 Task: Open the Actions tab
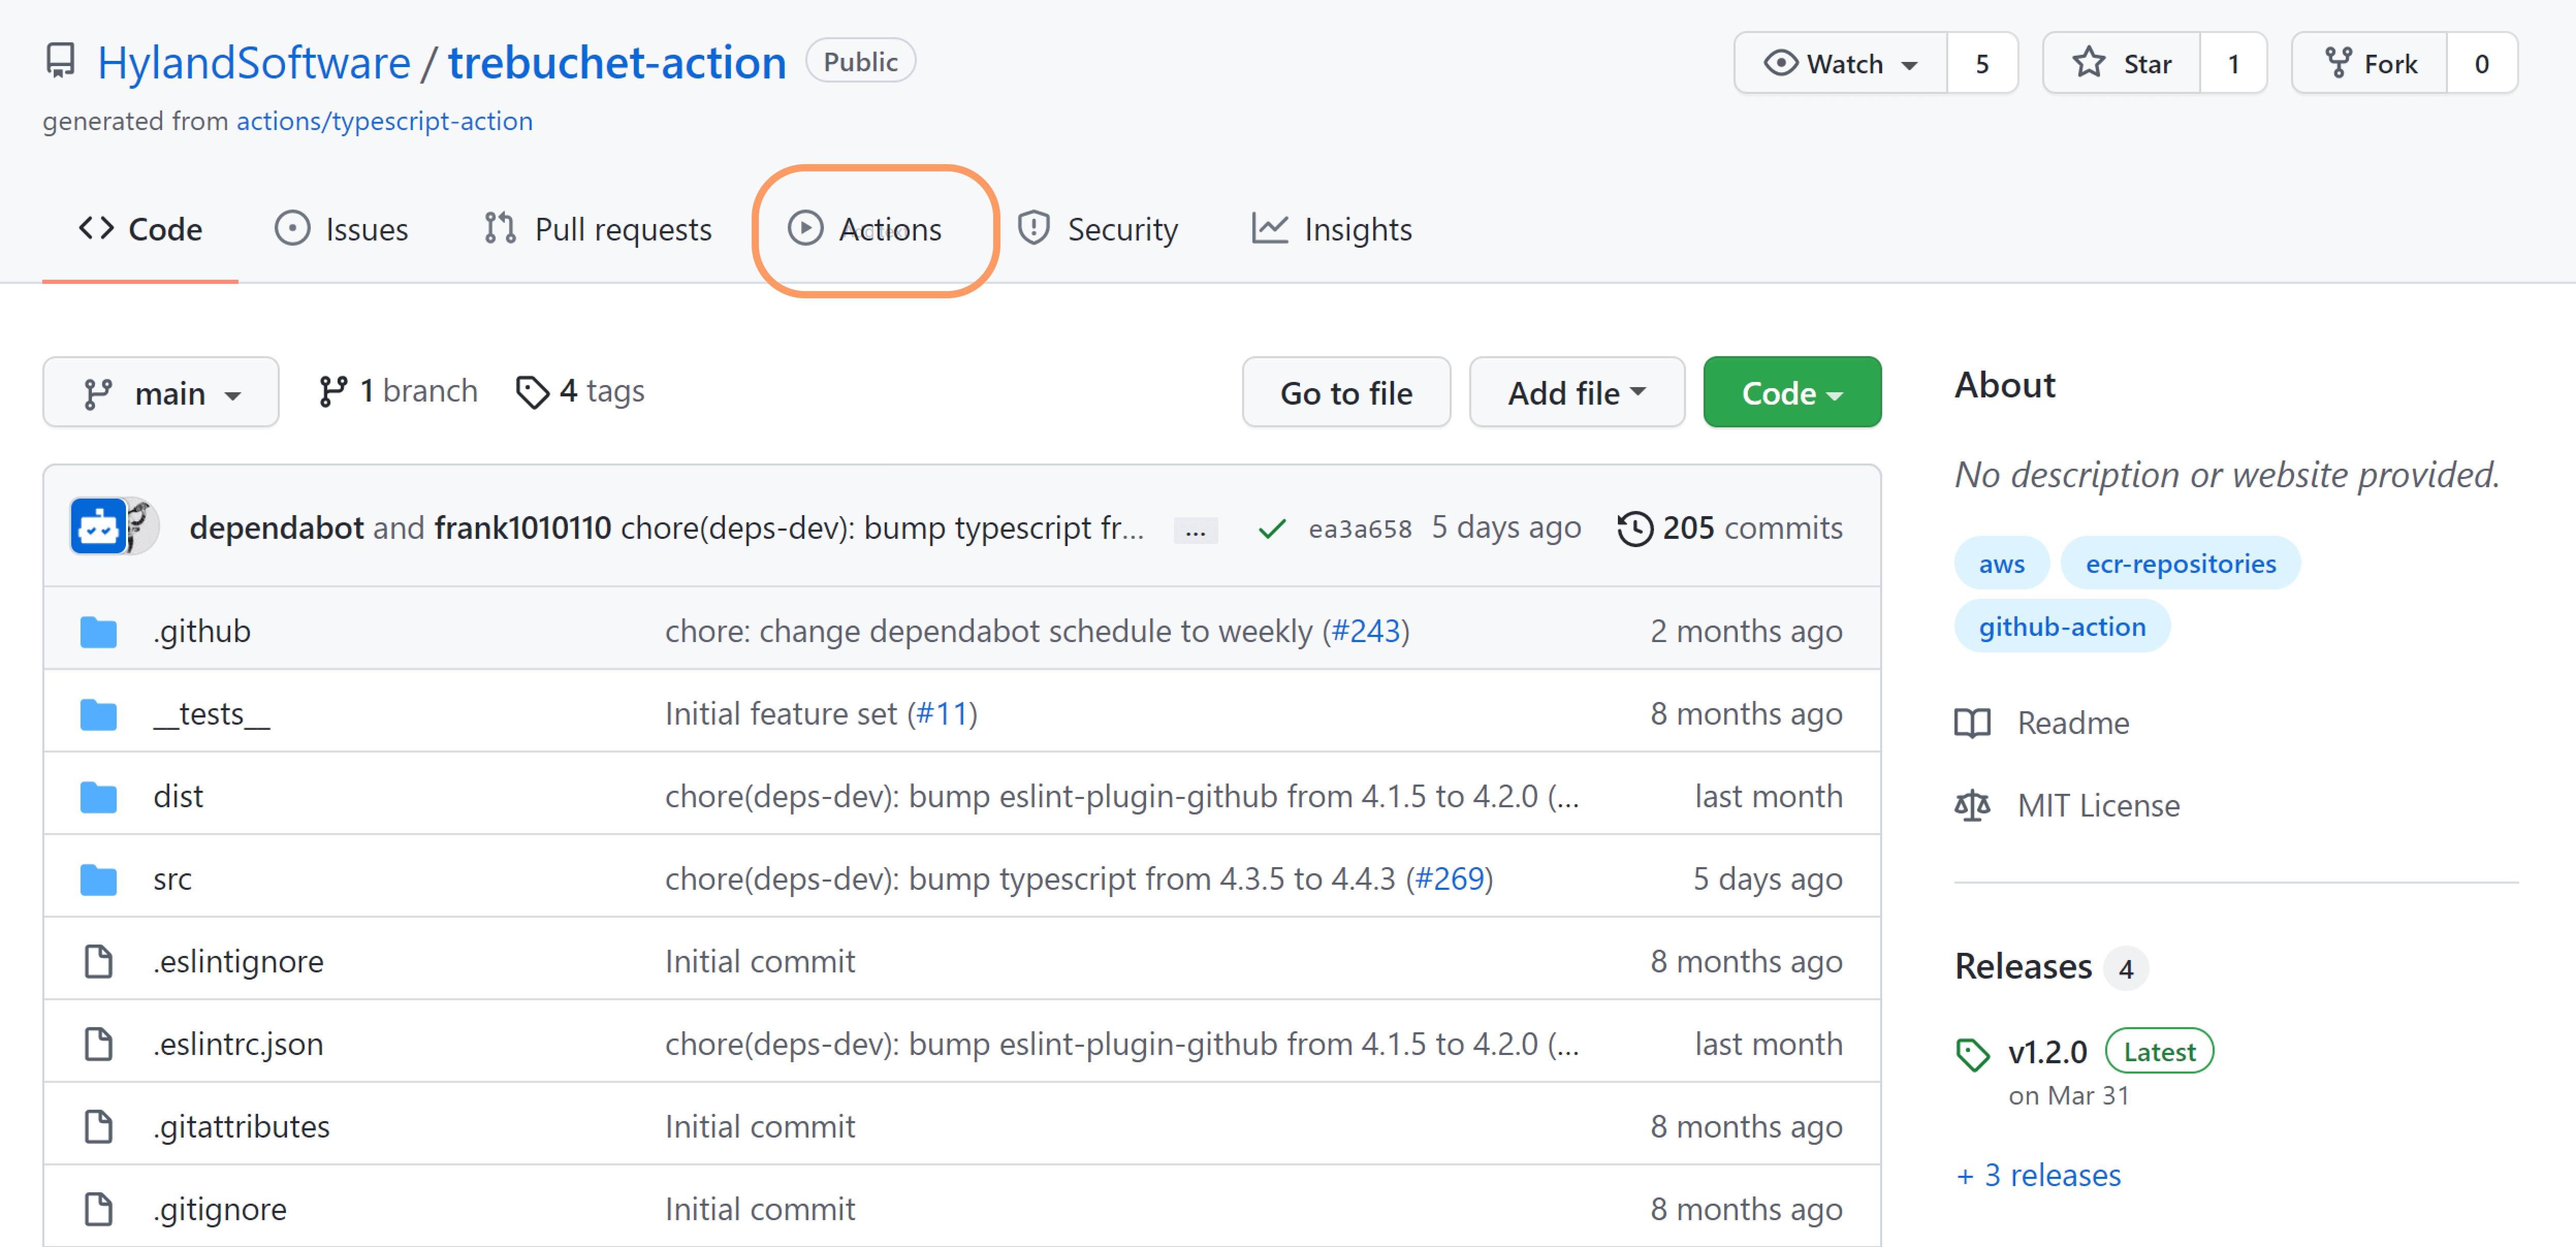tap(865, 229)
